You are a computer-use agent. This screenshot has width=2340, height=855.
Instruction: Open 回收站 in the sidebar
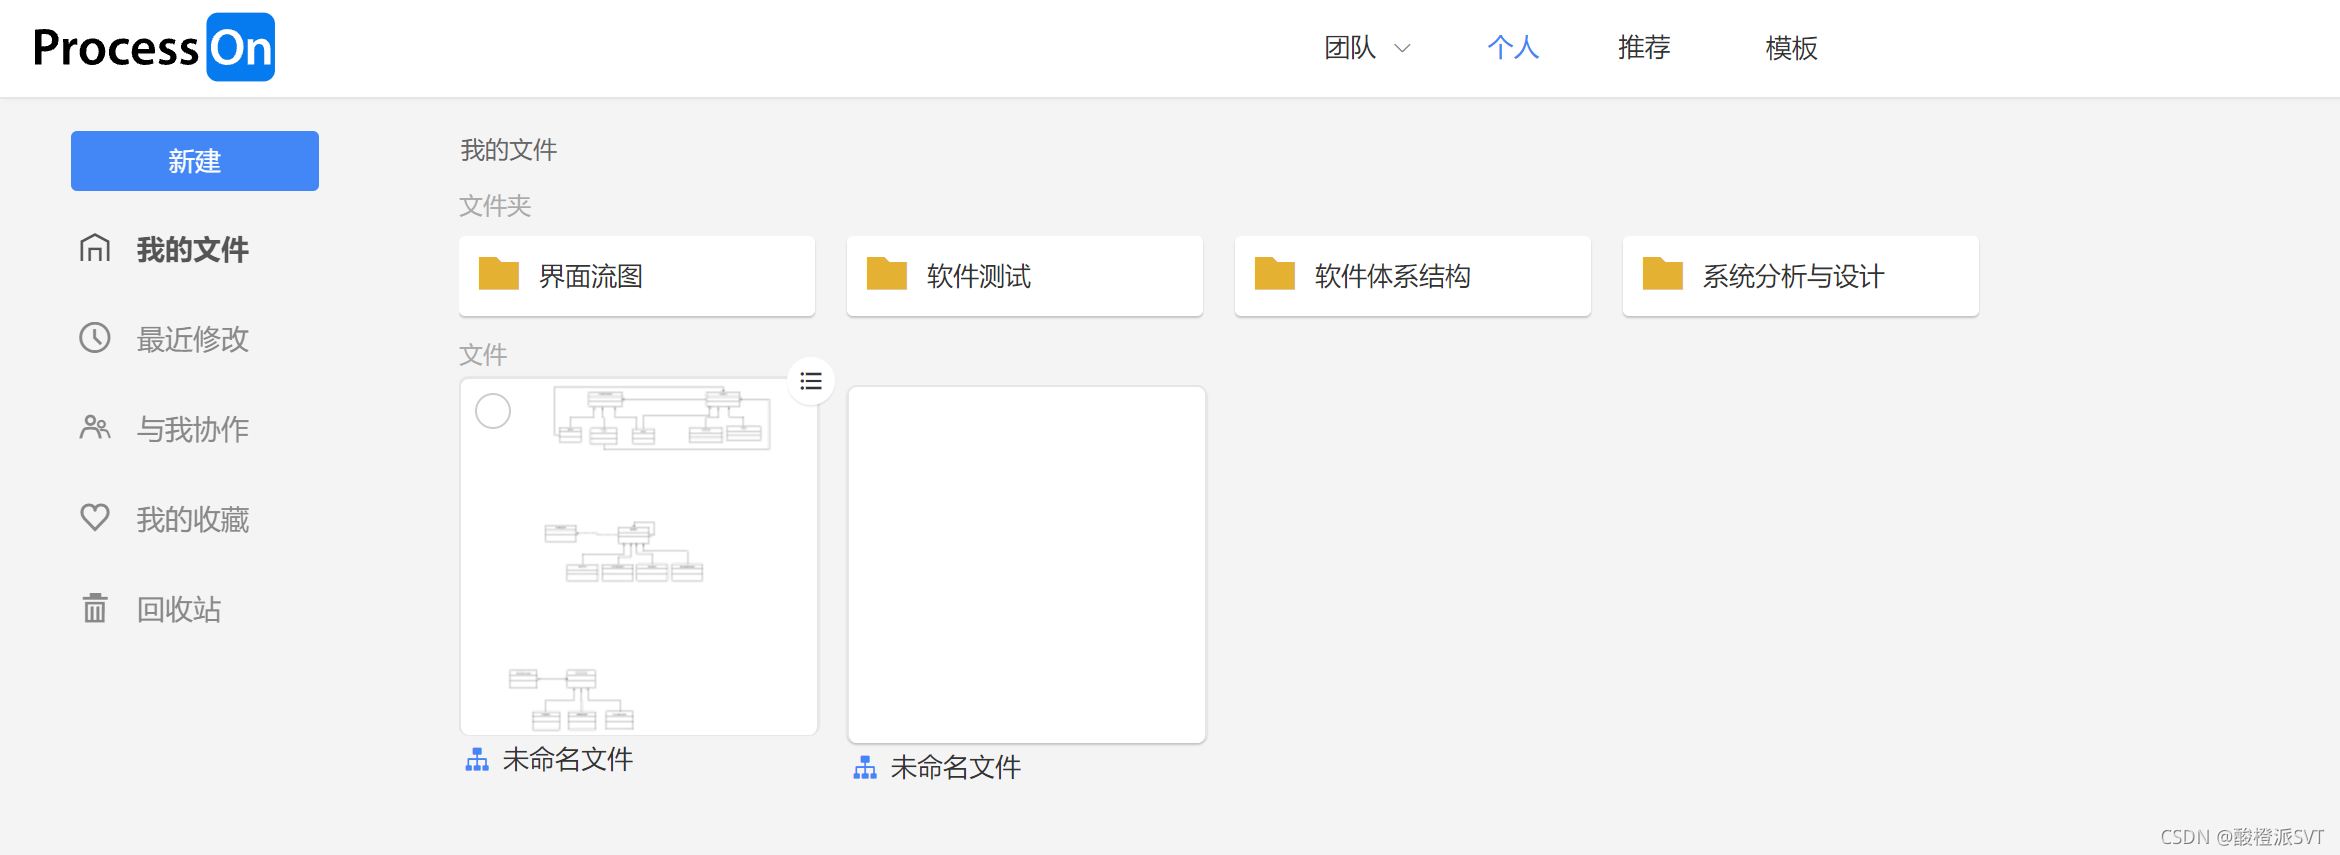(x=179, y=609)
